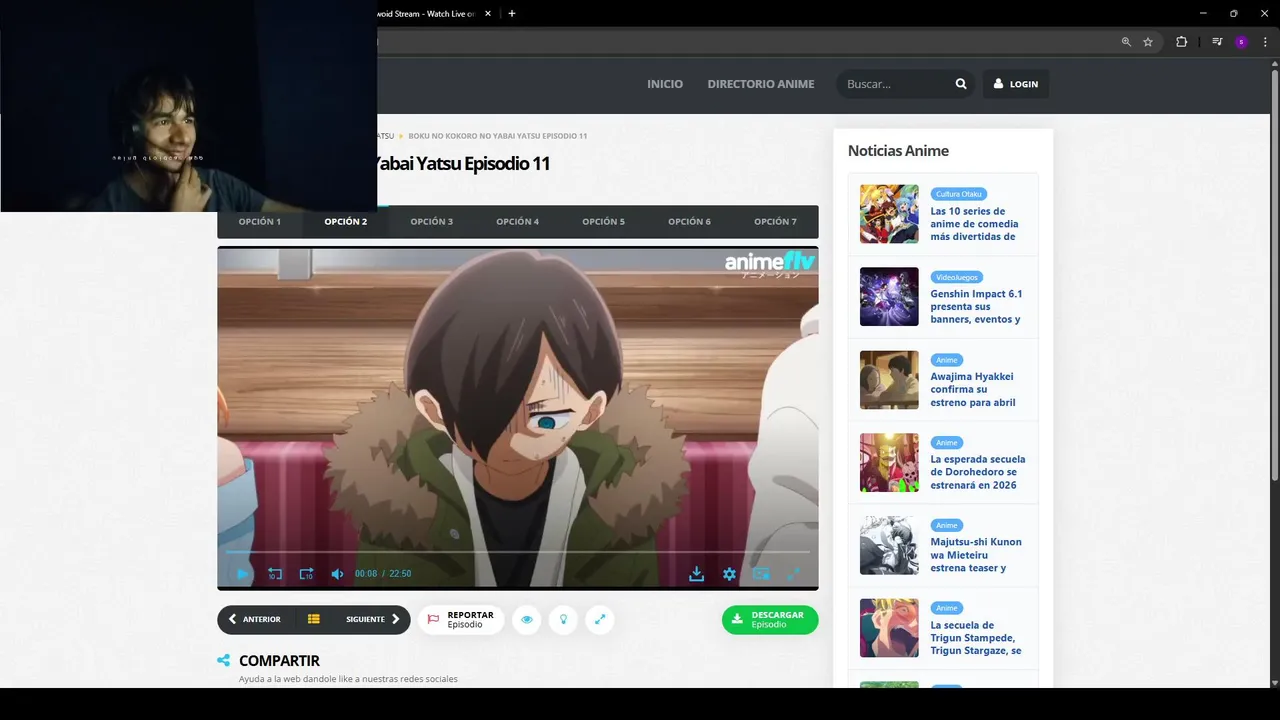
Task: Go to next episode with SIGUIENTE
Action: click(x=373, y=619)
